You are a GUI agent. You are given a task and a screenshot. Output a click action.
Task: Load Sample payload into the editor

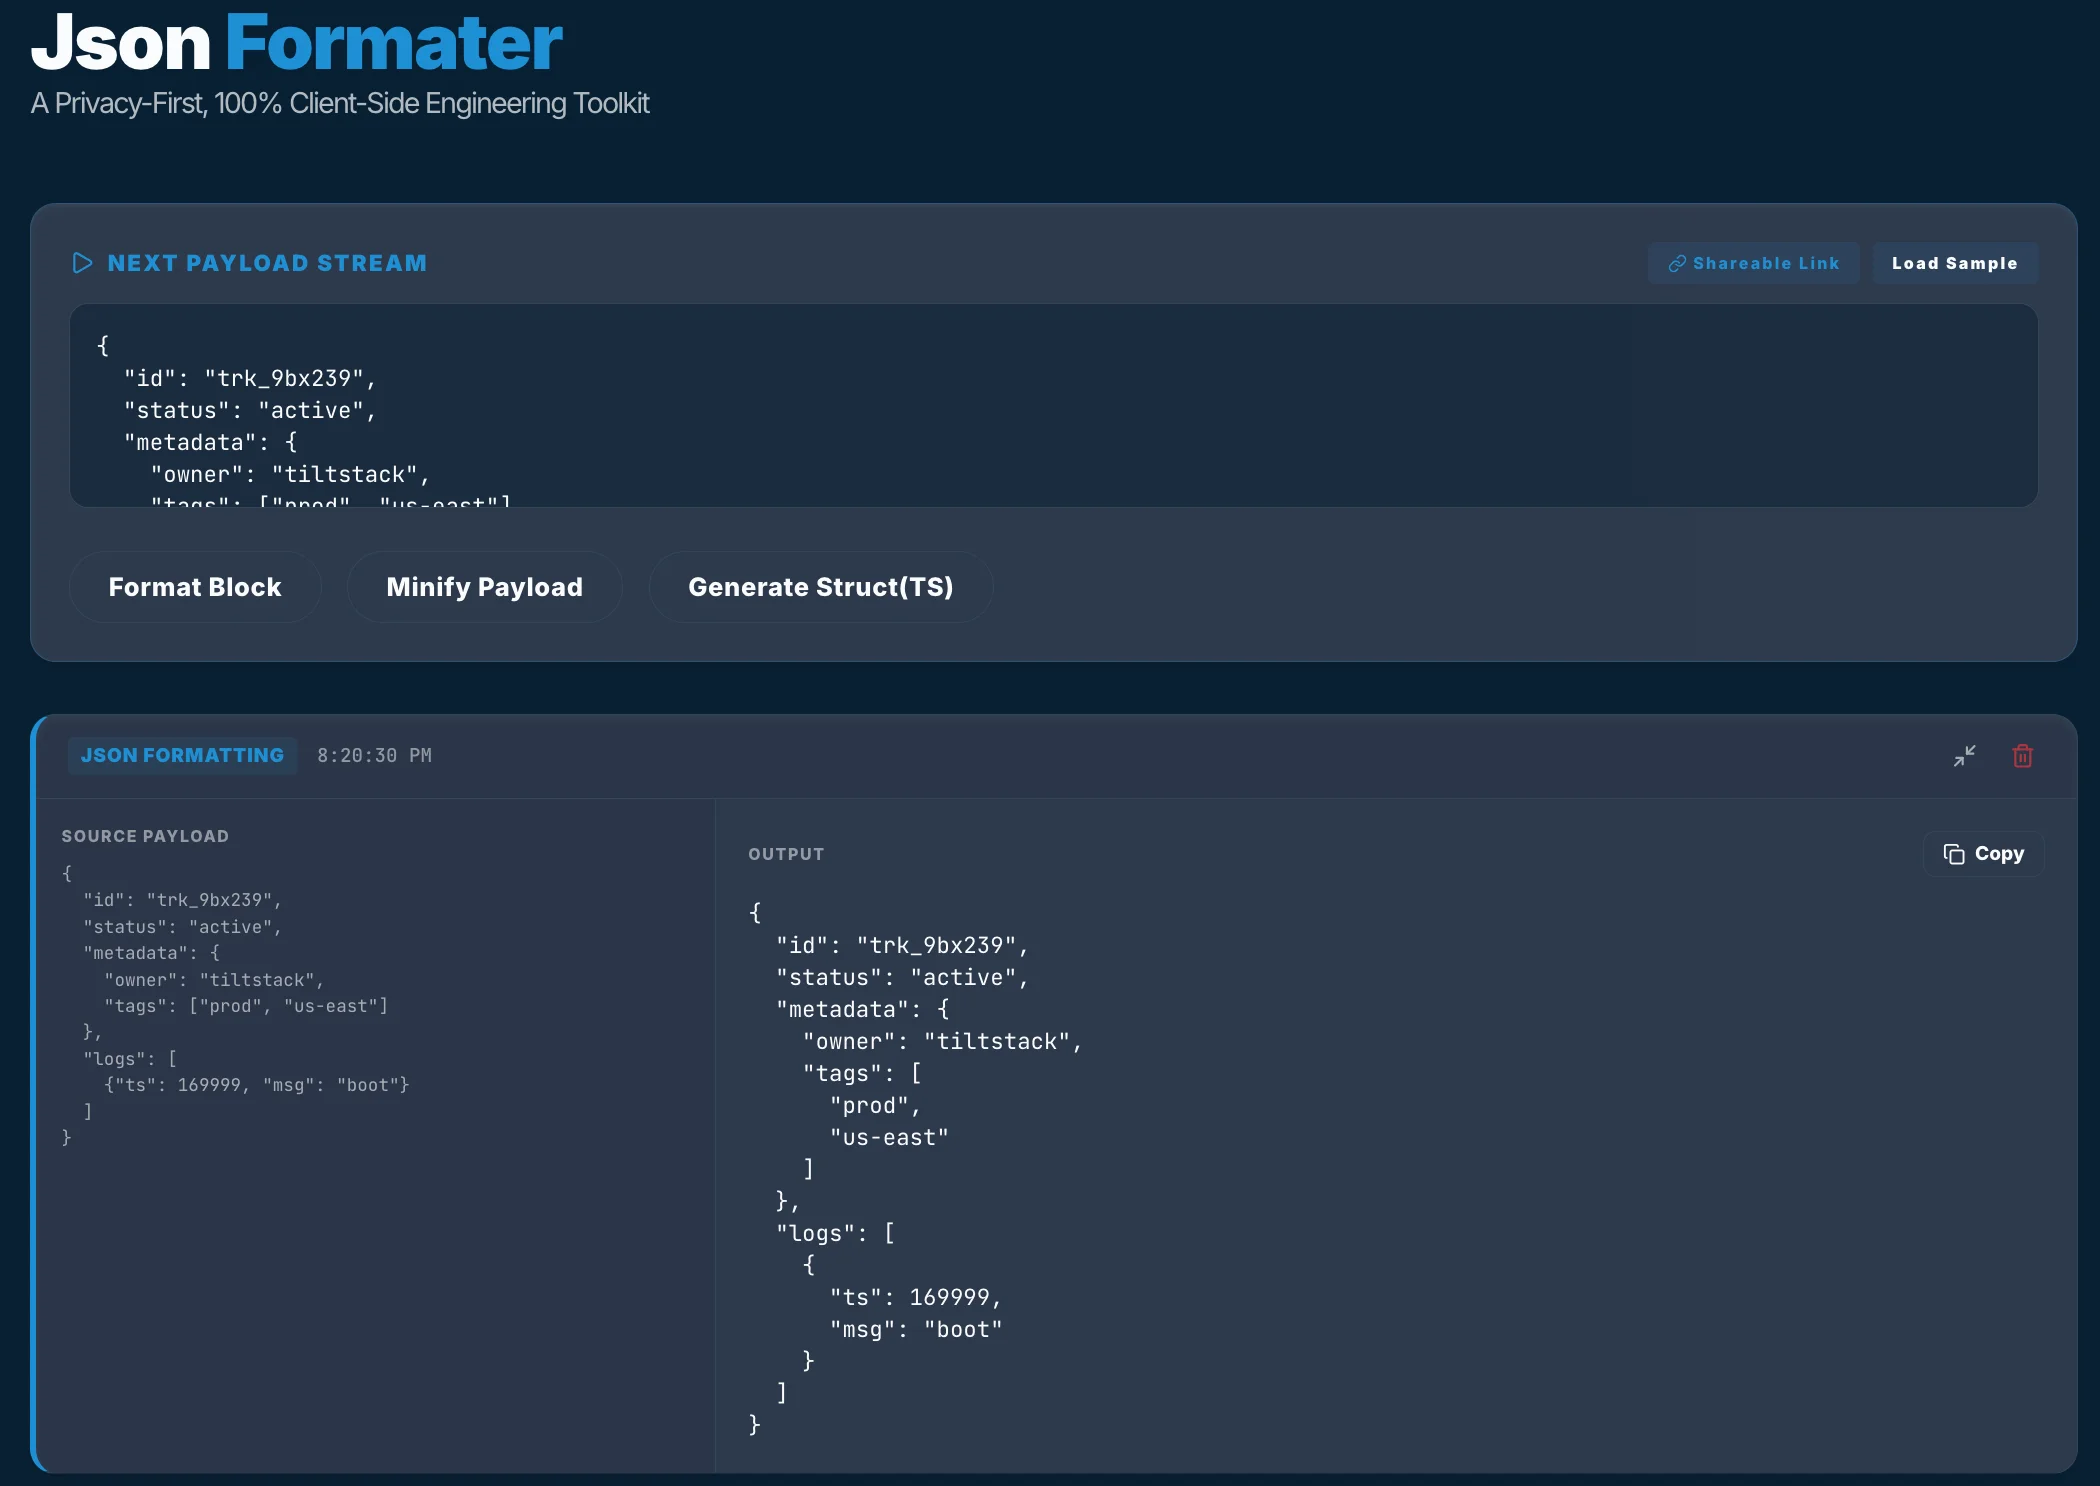coord(1954,263)
